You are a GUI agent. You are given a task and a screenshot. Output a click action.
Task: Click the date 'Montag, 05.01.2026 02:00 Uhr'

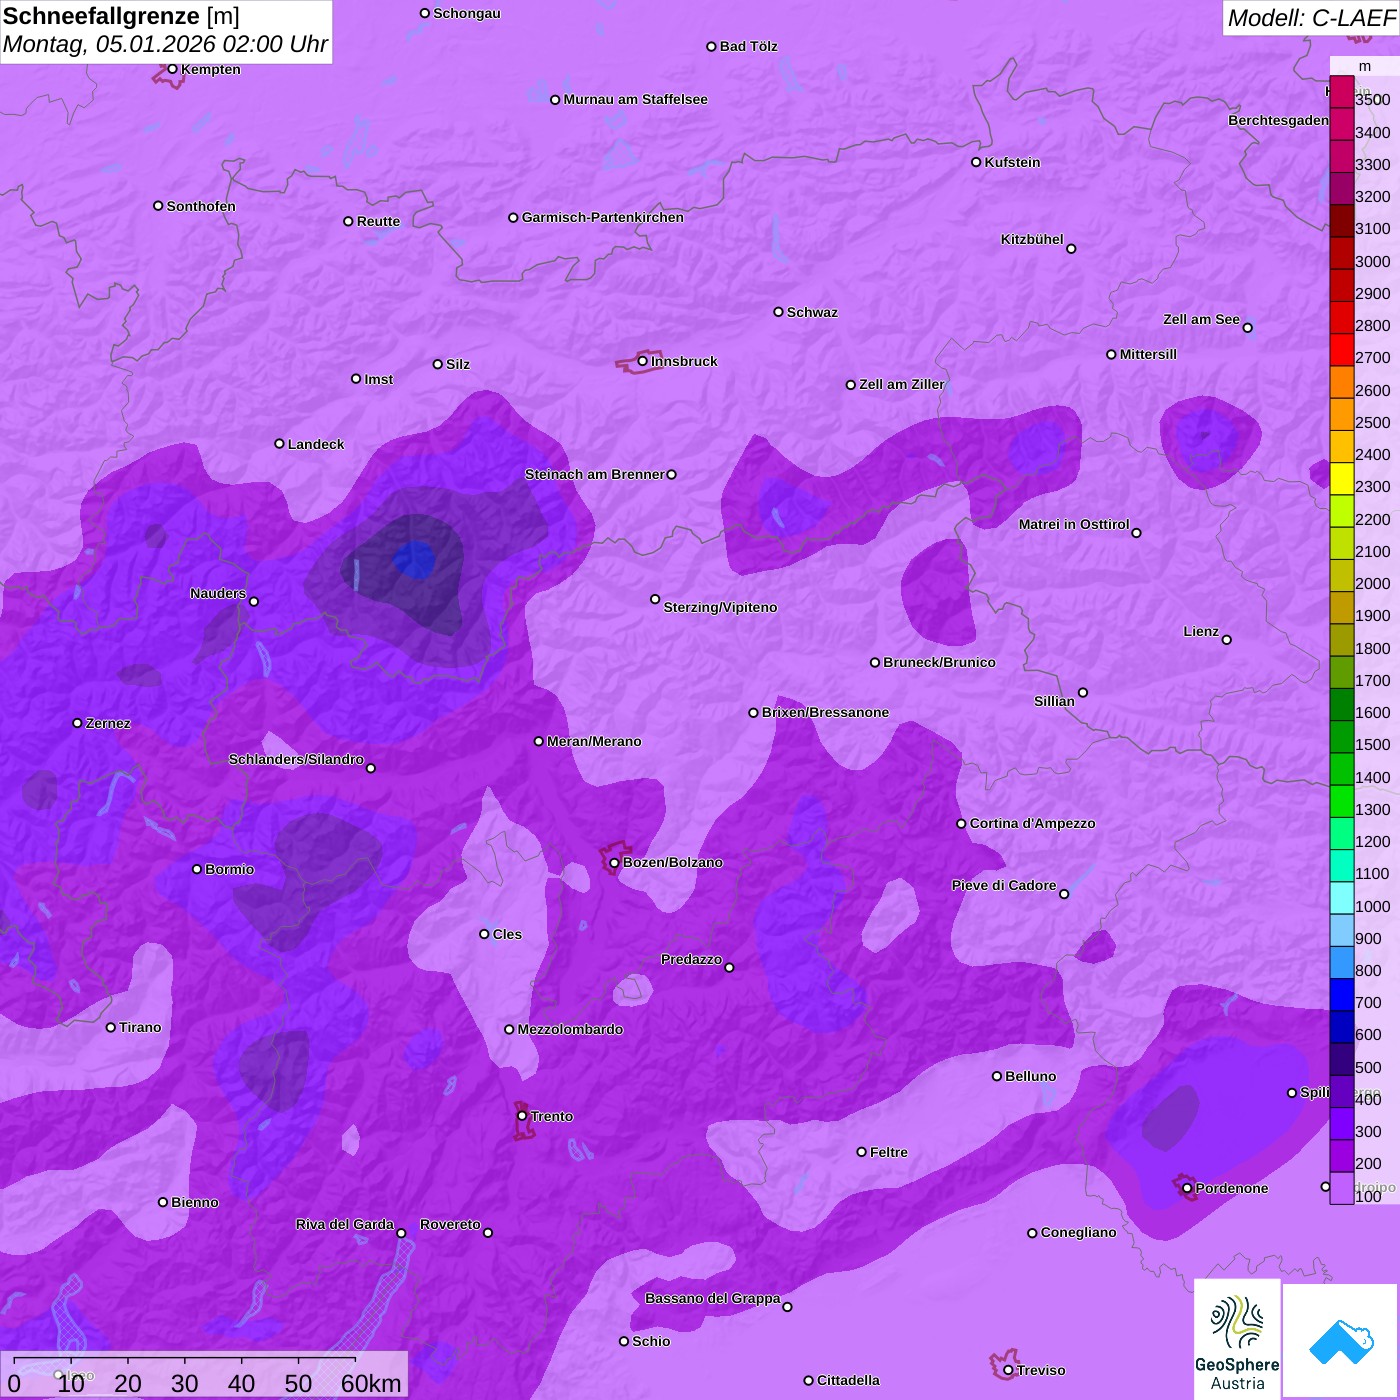point(165,44)
